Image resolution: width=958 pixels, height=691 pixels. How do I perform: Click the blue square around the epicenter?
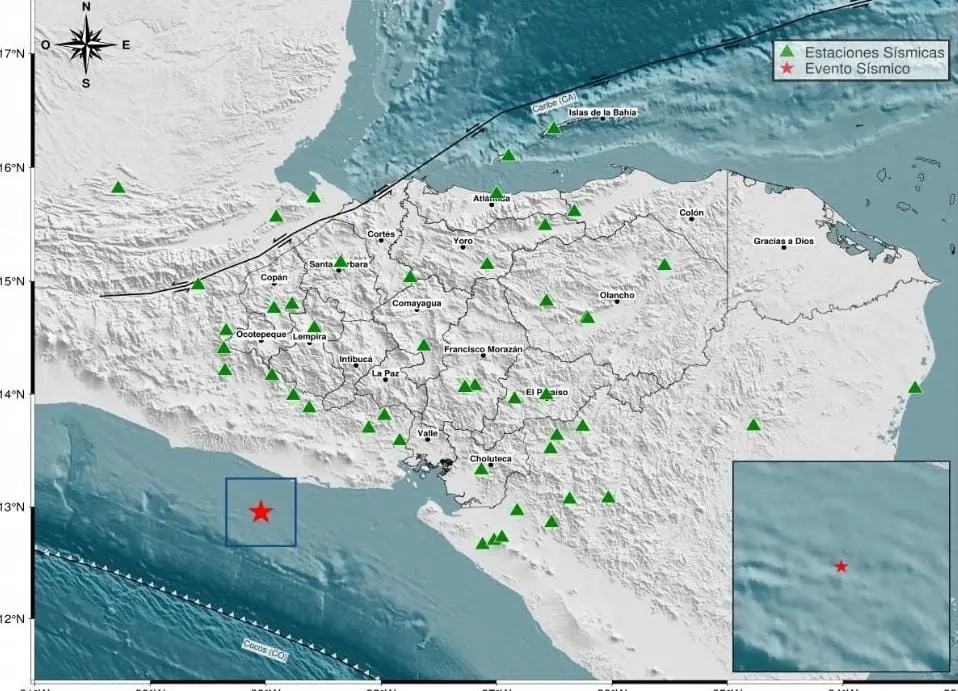pos(261,512)
